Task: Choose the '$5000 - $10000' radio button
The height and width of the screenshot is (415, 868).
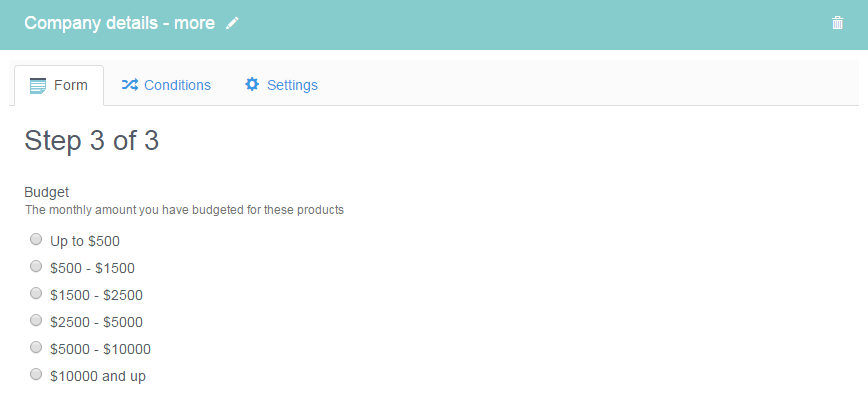Action: point(36,347)
